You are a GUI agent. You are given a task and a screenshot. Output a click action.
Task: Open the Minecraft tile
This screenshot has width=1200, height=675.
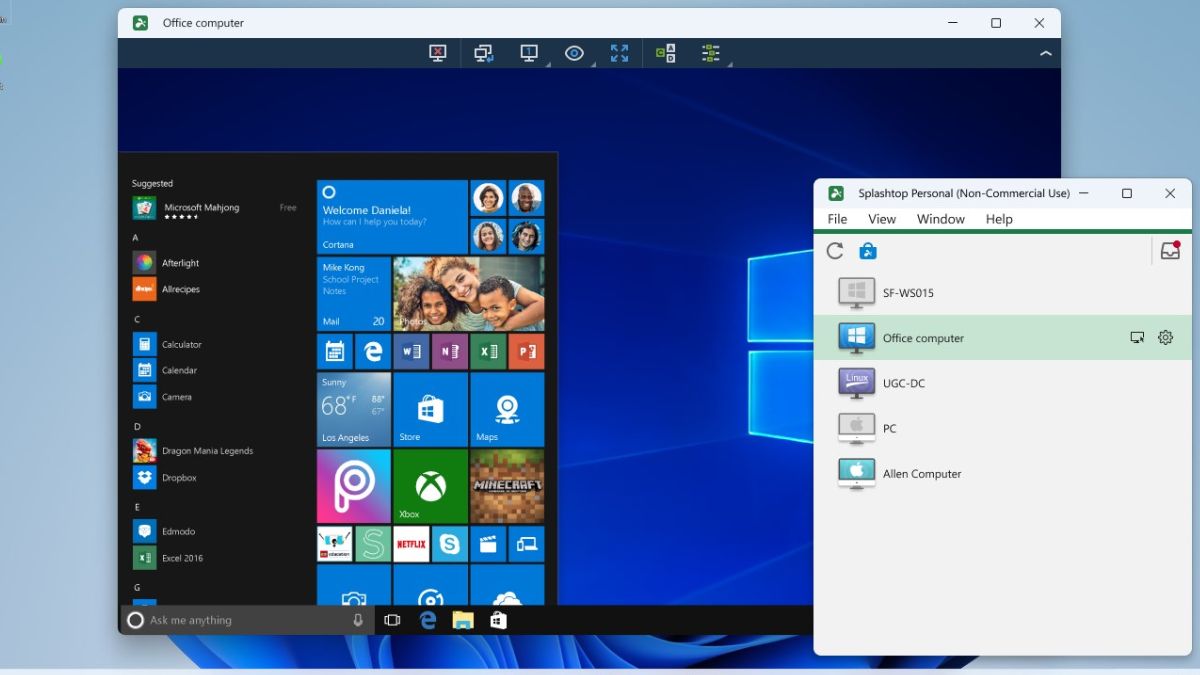(507, 486)
